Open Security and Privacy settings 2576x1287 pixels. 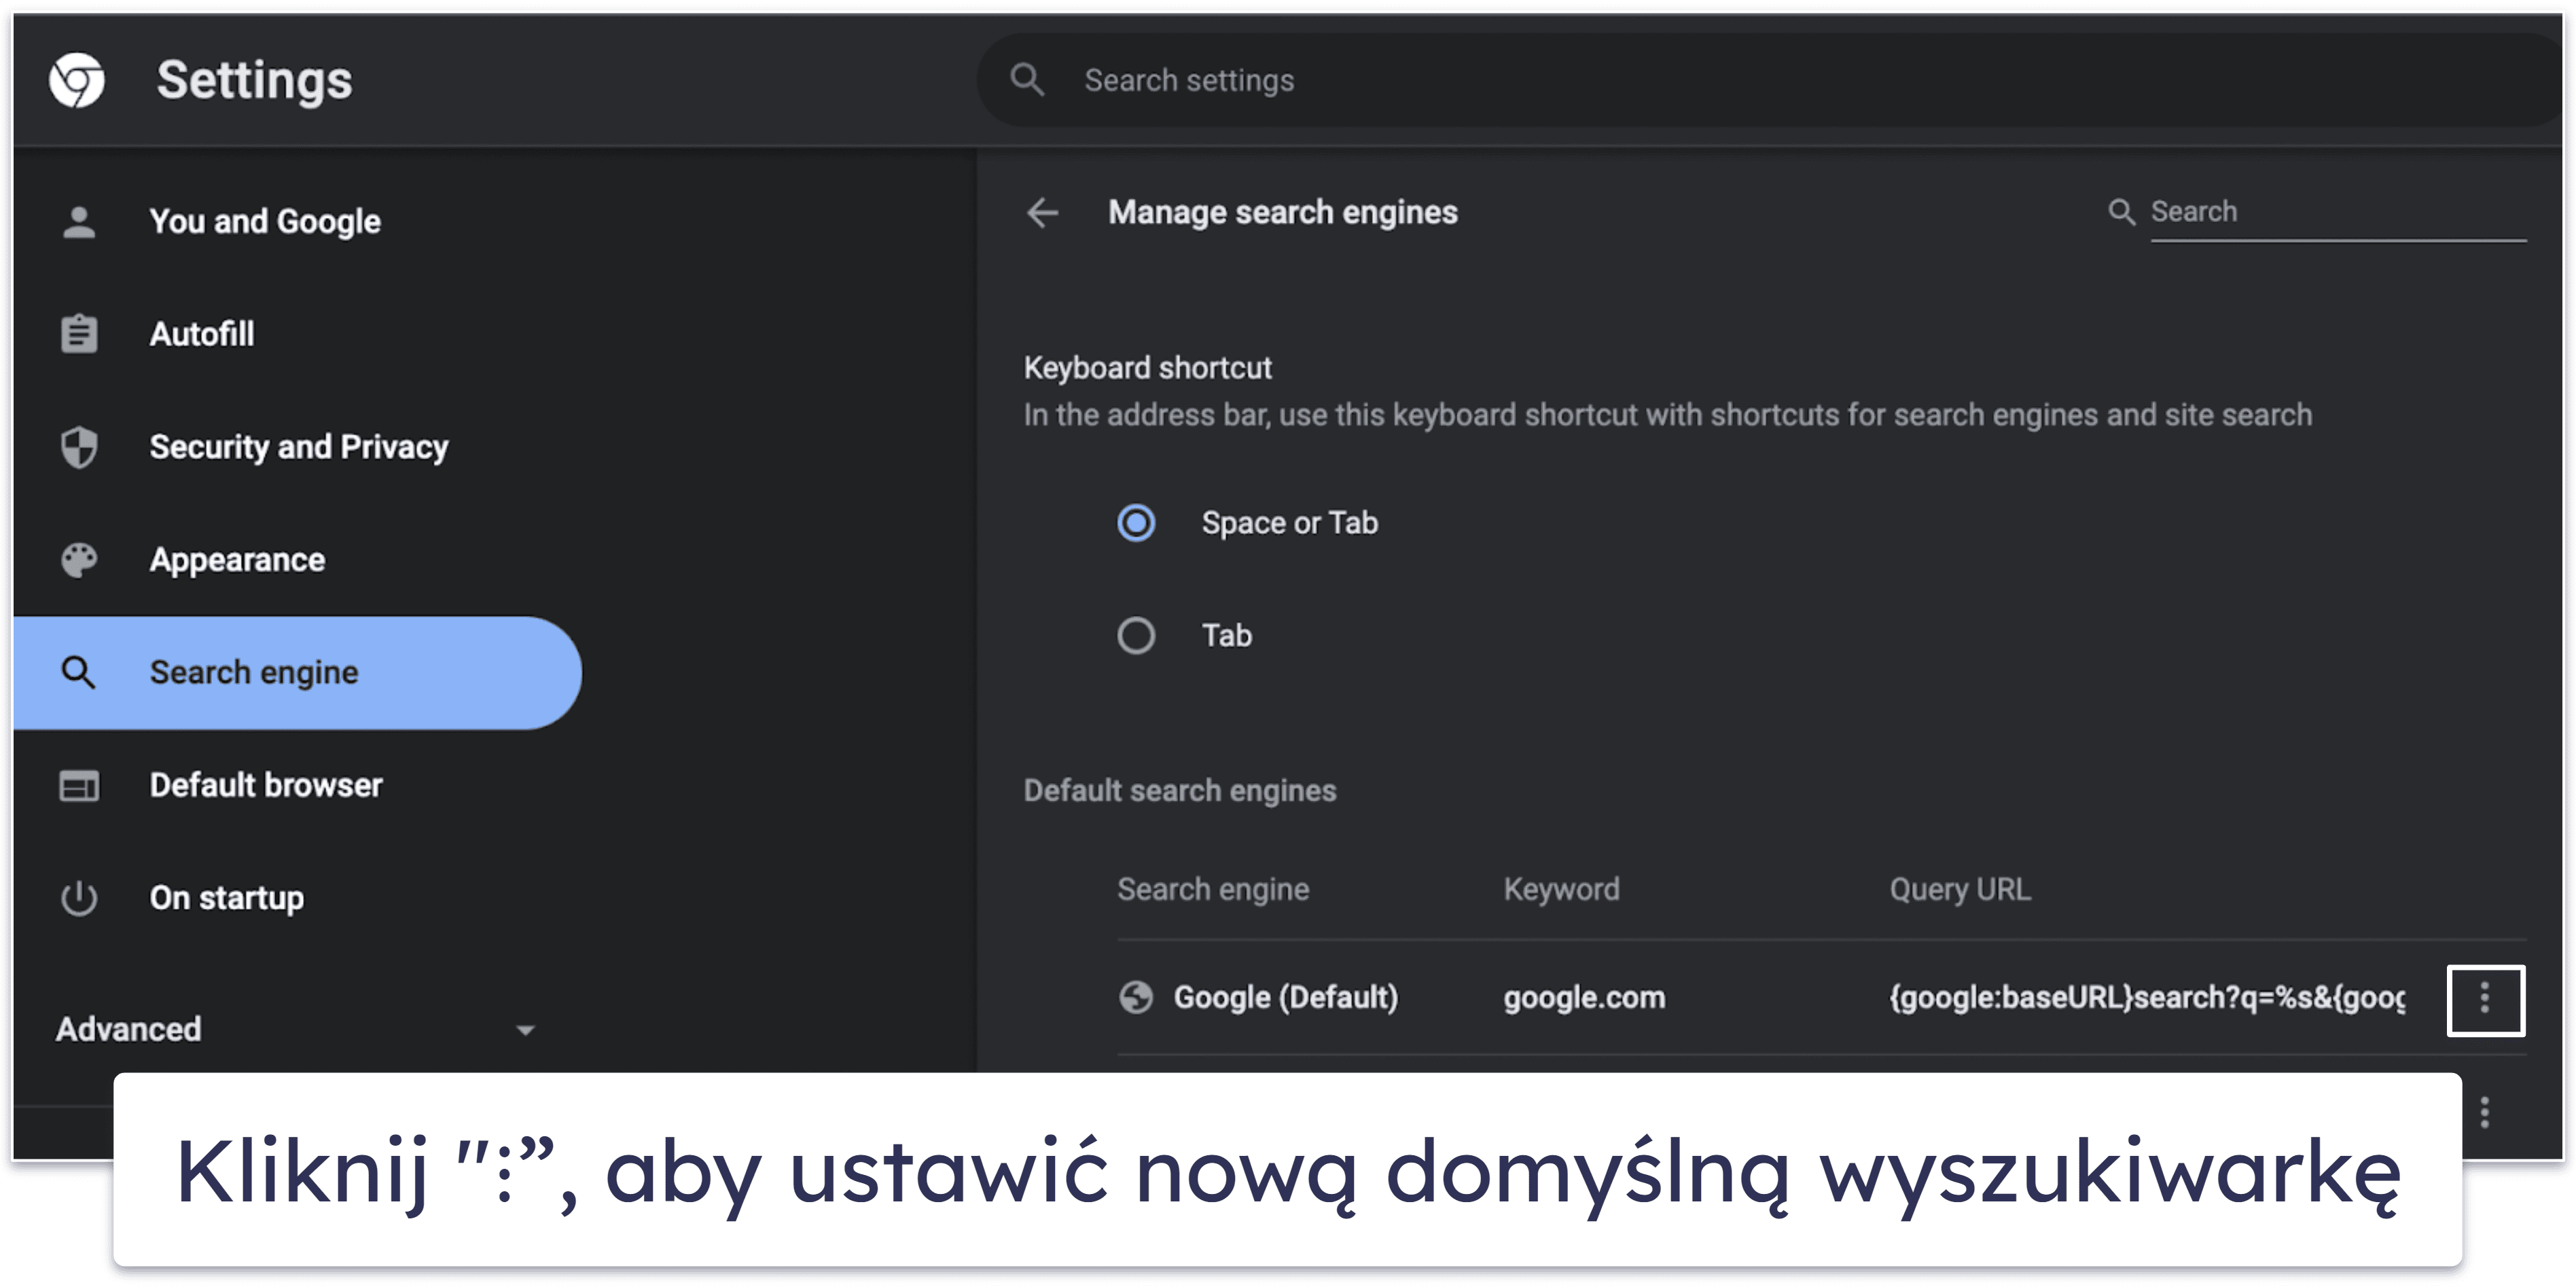click(298, 447)
